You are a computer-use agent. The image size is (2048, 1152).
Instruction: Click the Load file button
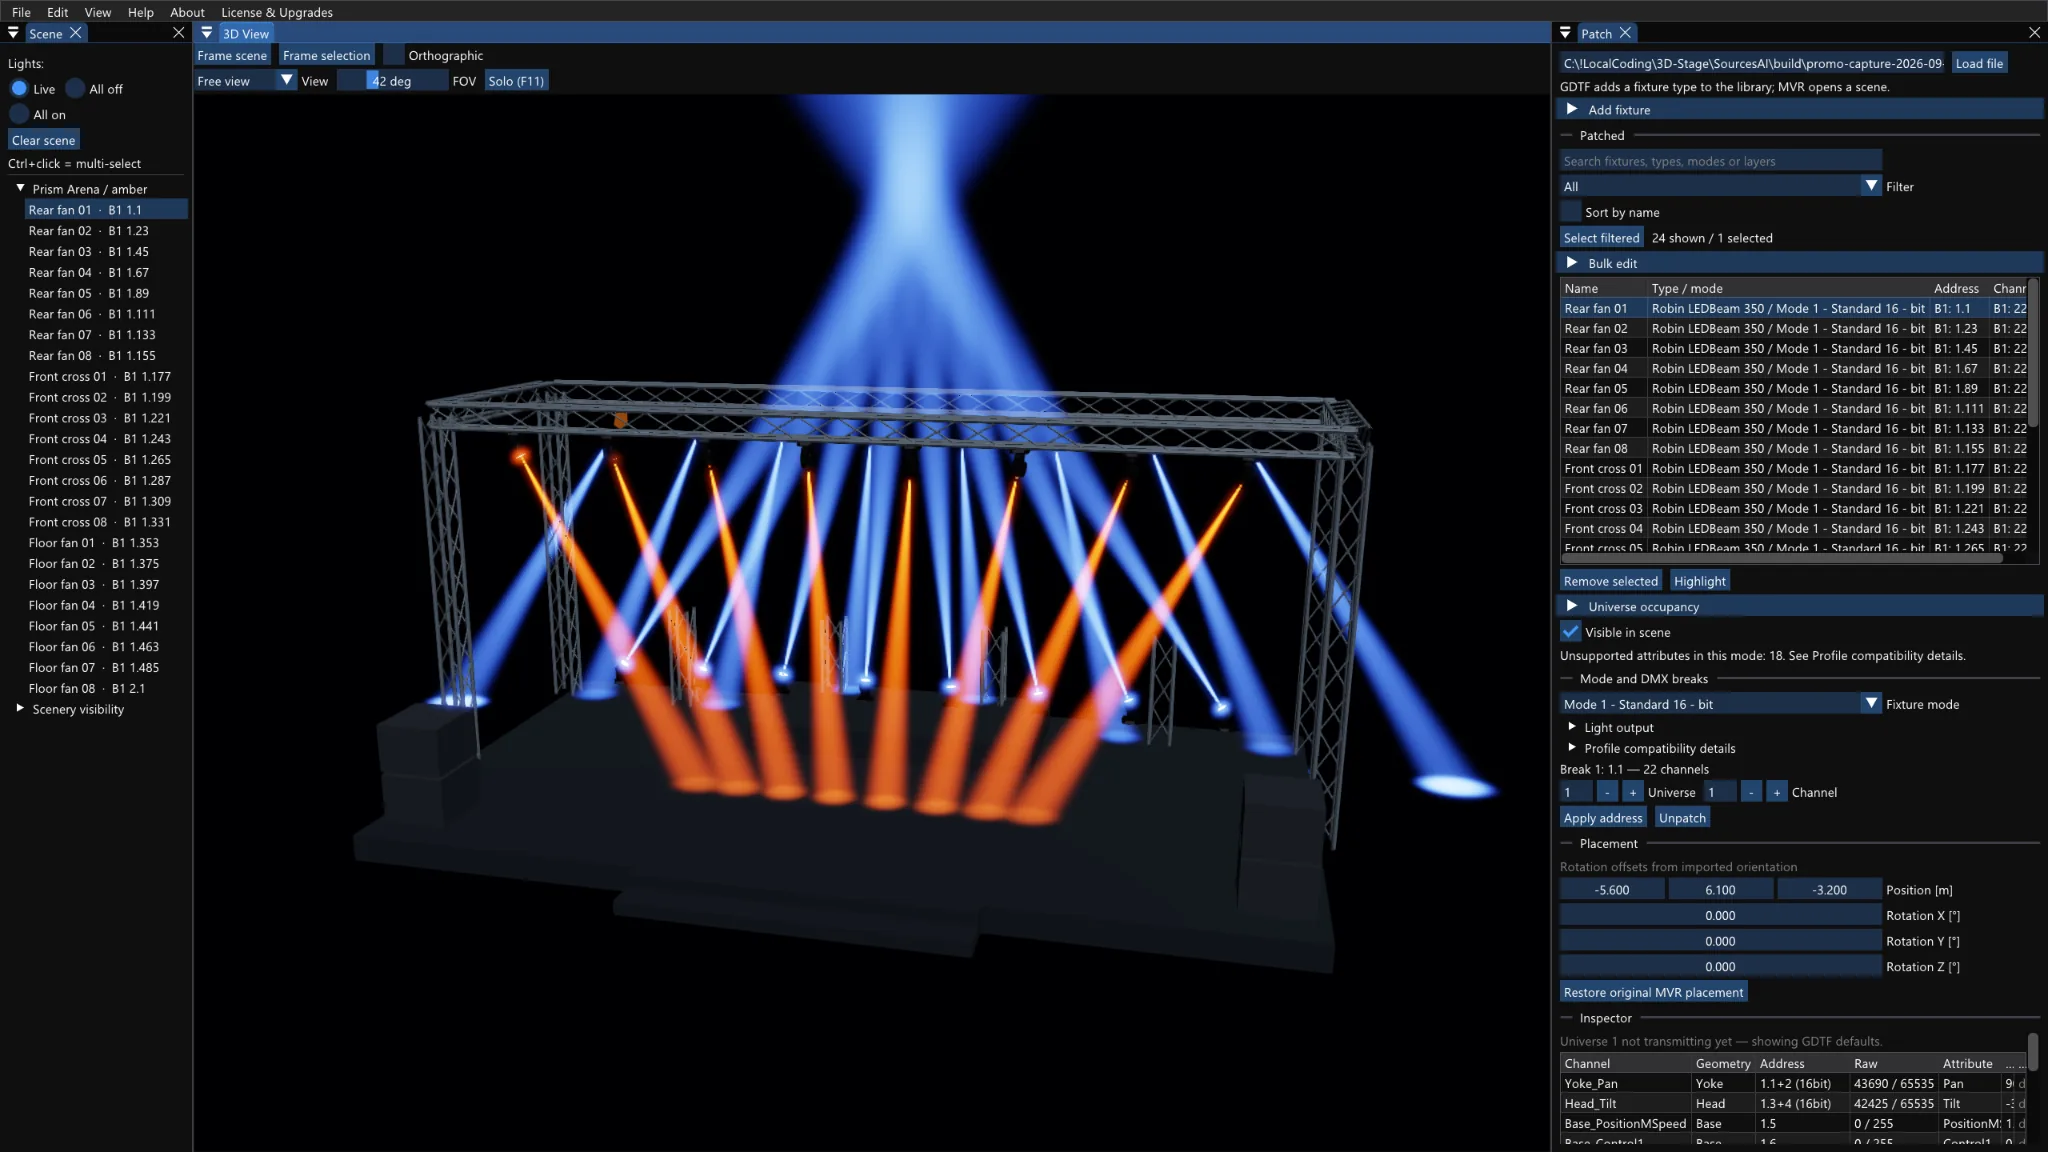pos(1979,63)
